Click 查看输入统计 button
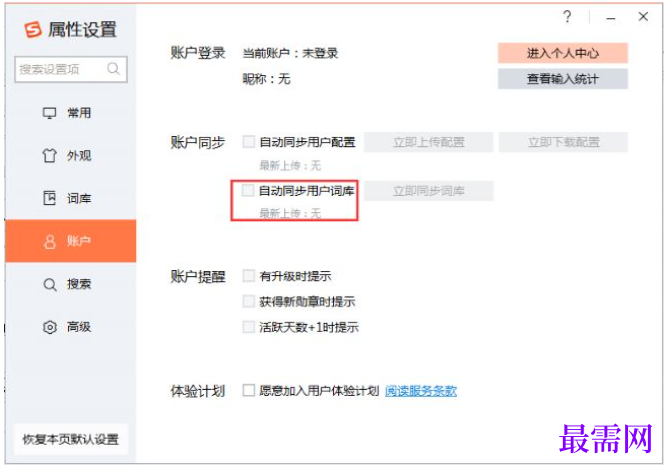The width and height of the screenshot is (671, 470). [562, 79]
